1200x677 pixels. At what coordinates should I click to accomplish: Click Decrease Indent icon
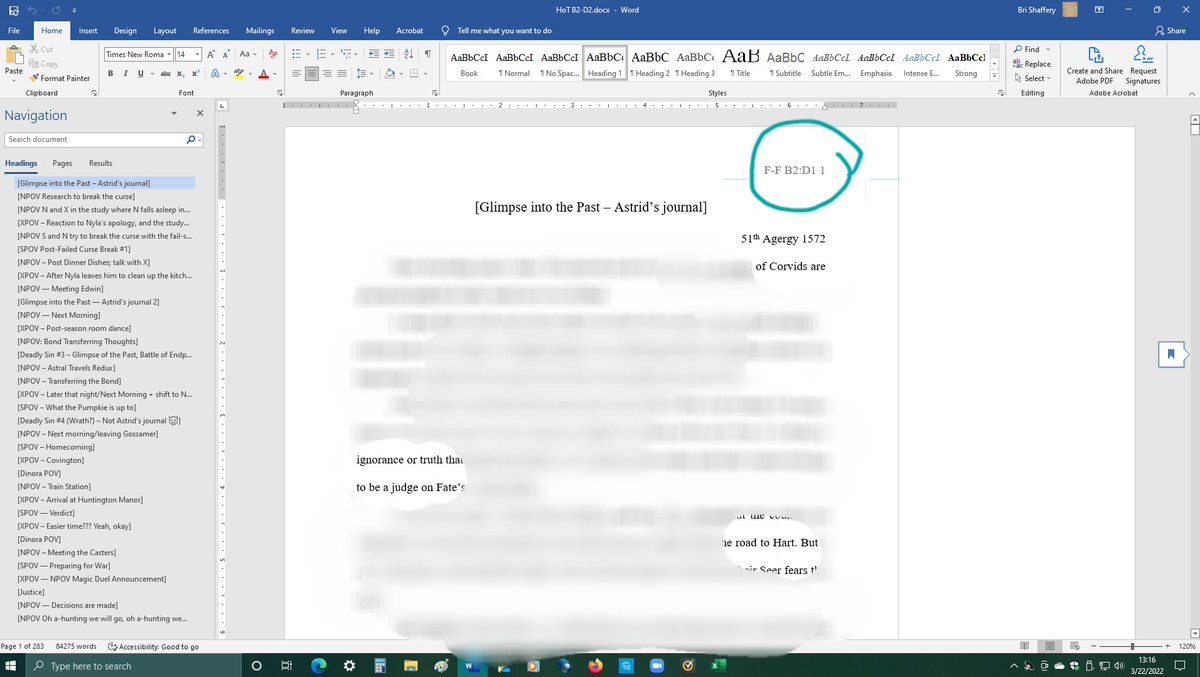pos(374,54)
